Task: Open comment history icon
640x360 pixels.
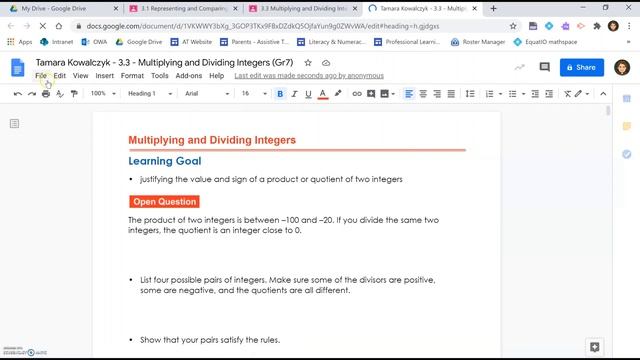Action: coord(544,67)
